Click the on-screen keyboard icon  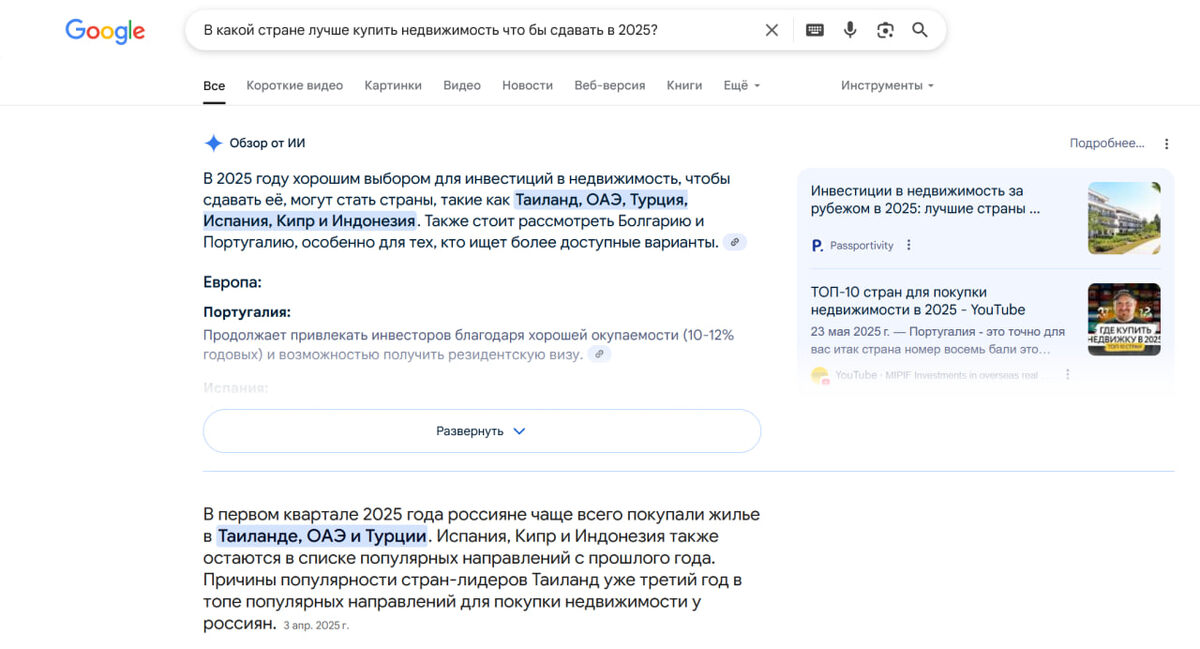(814, 30)
